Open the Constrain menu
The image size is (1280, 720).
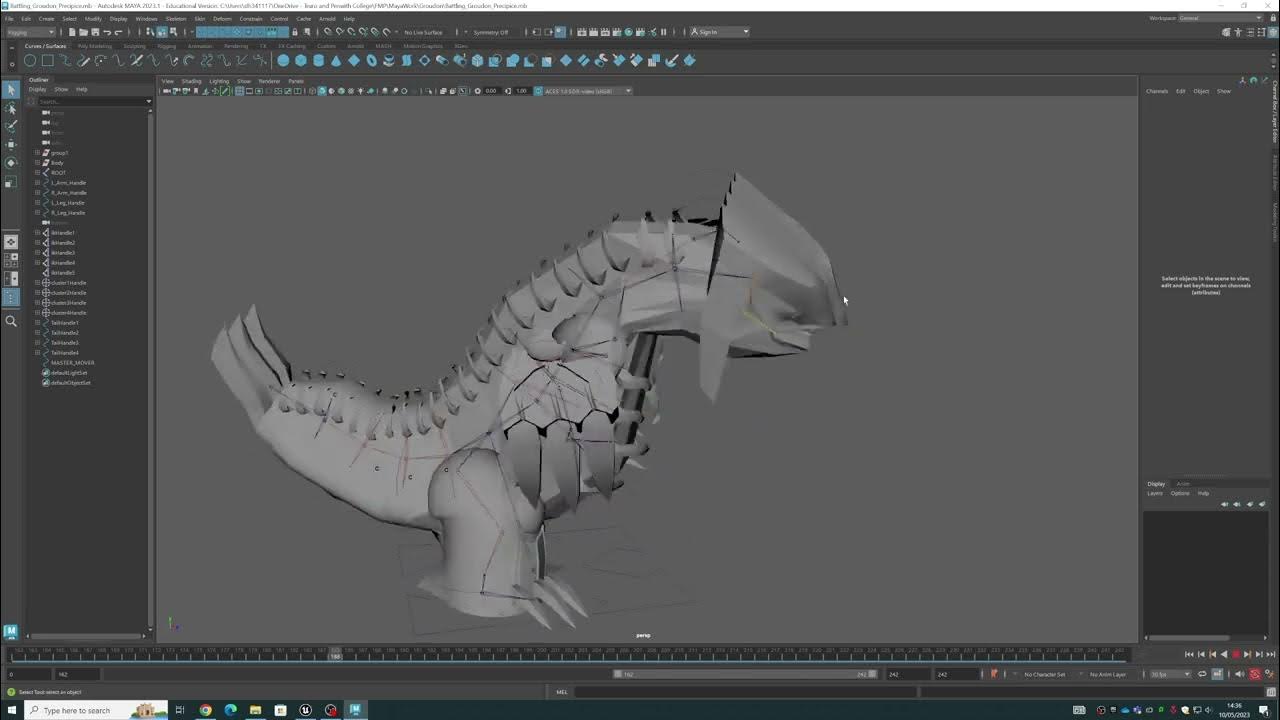pos(251,18)
